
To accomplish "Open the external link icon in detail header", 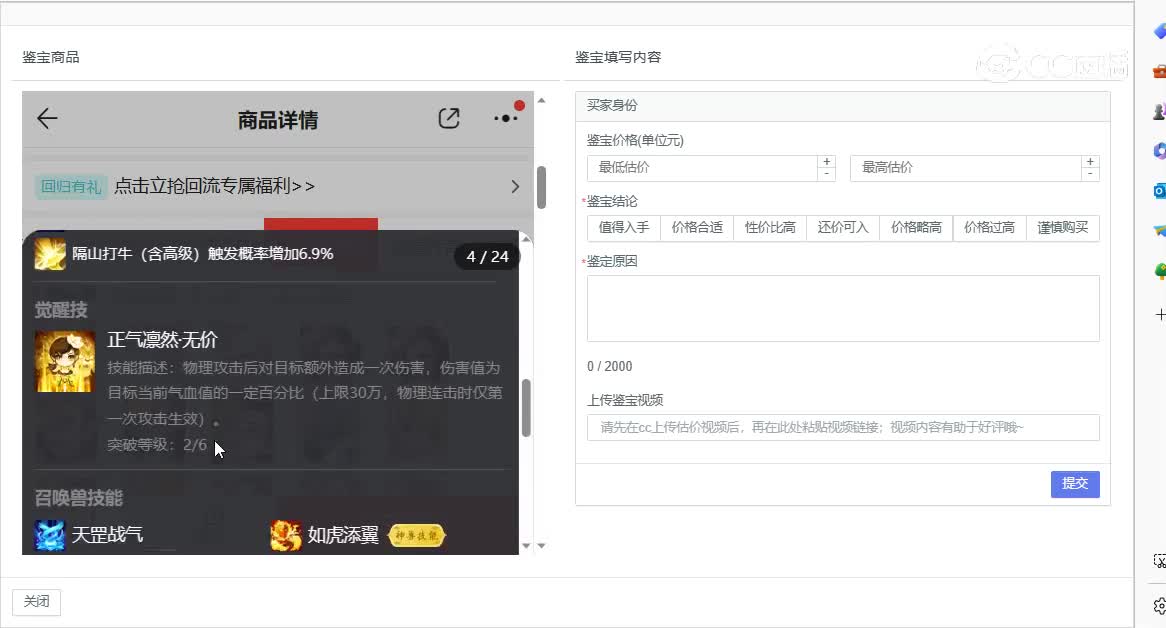I will 449,118.
